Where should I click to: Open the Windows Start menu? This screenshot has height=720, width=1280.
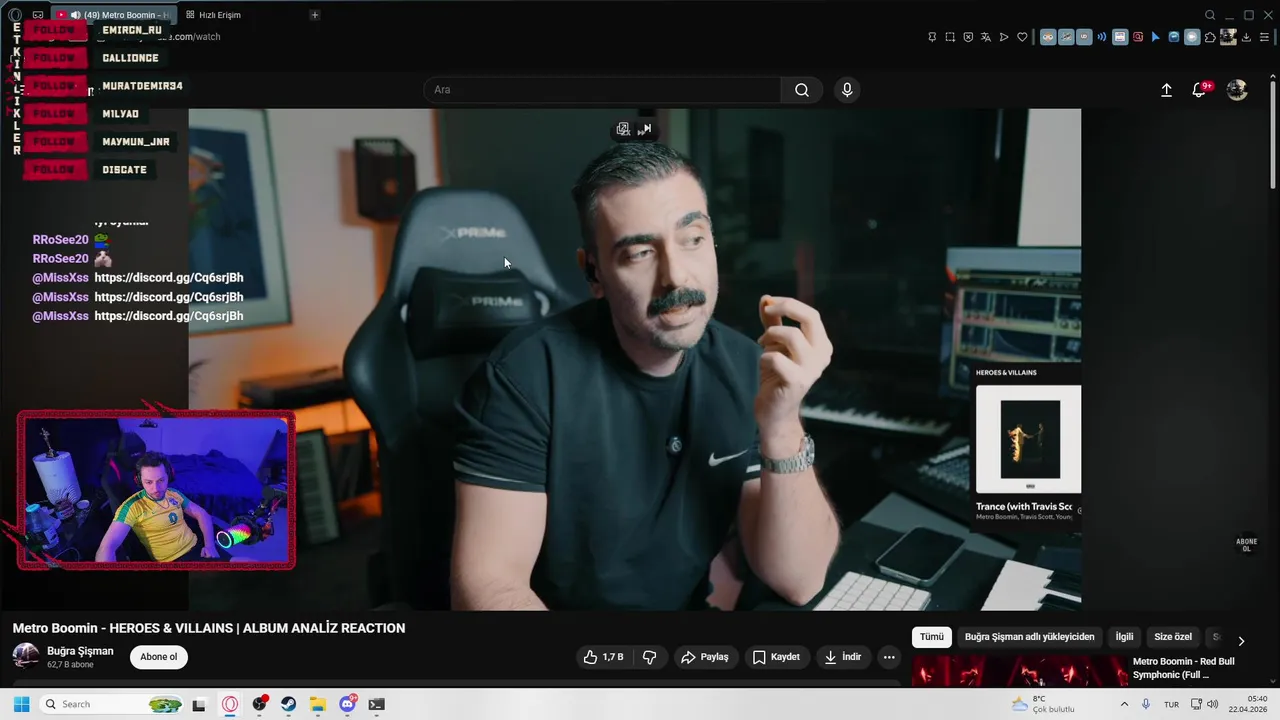pos(21,704)
